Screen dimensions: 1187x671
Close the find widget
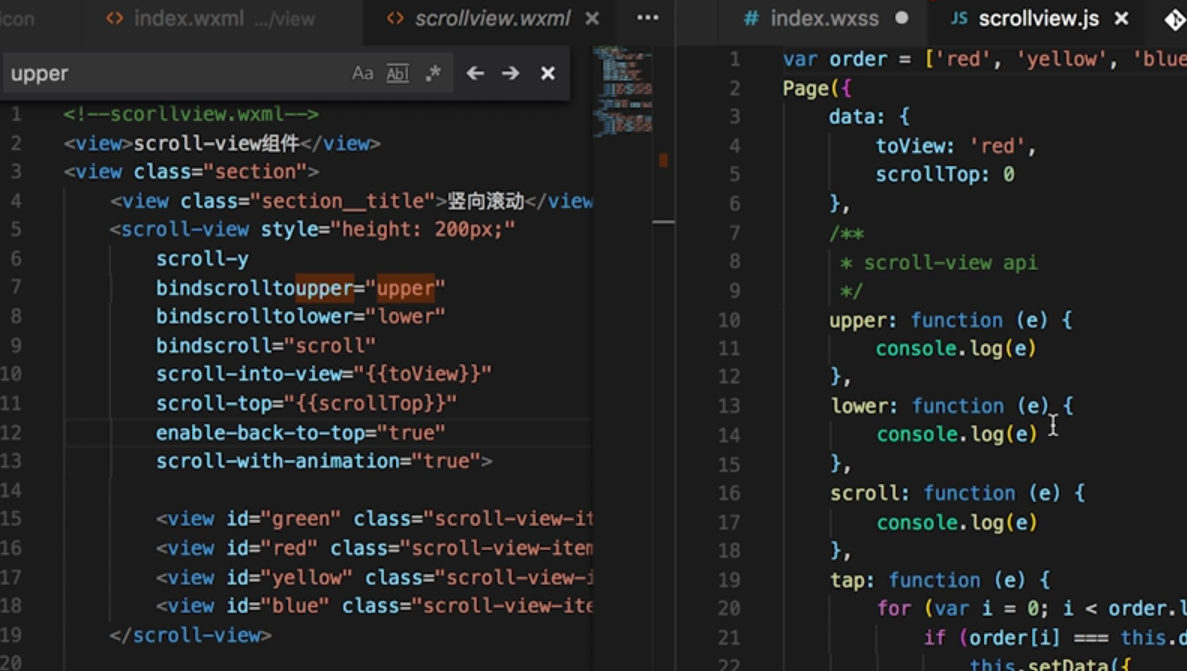click(x=548, y=73)
